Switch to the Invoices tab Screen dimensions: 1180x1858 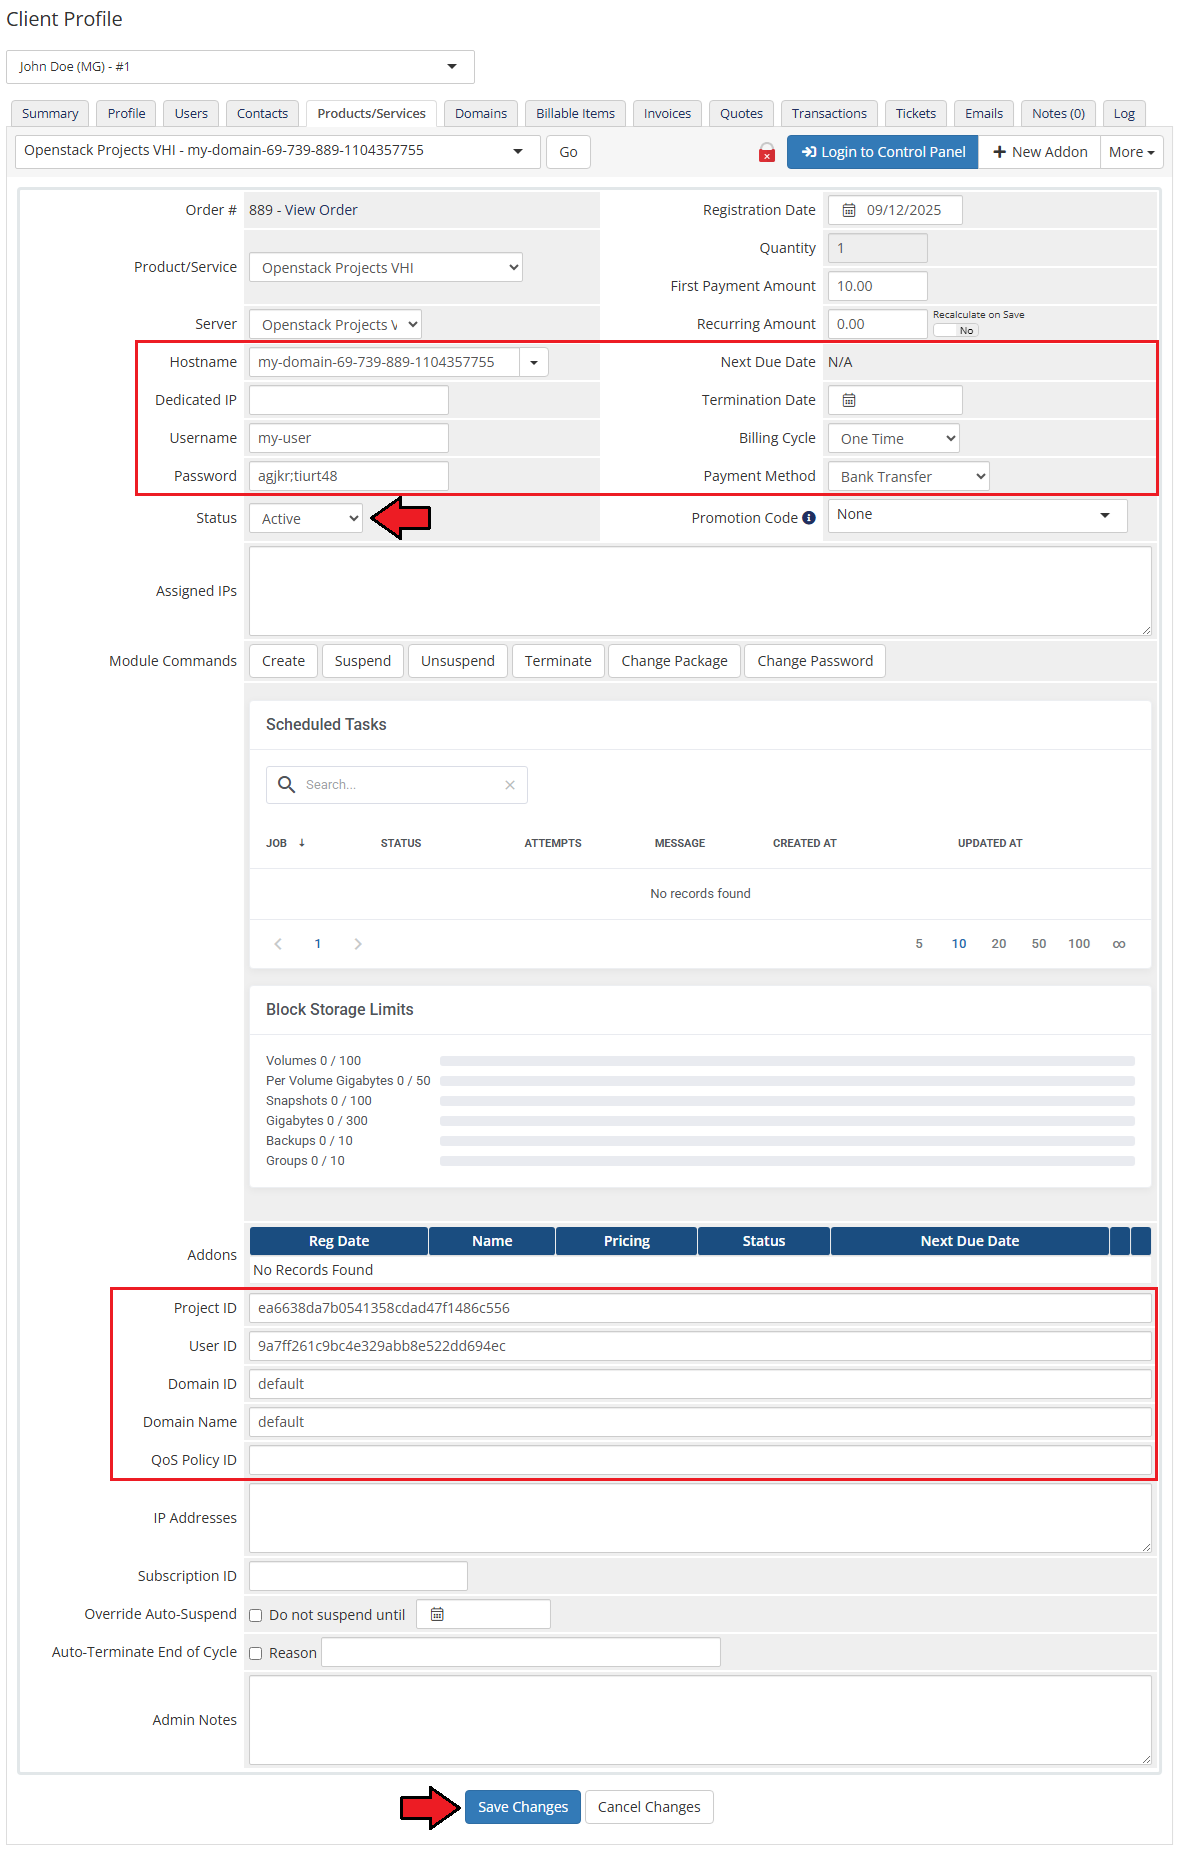pyautogui.click(x=667, y=114)
